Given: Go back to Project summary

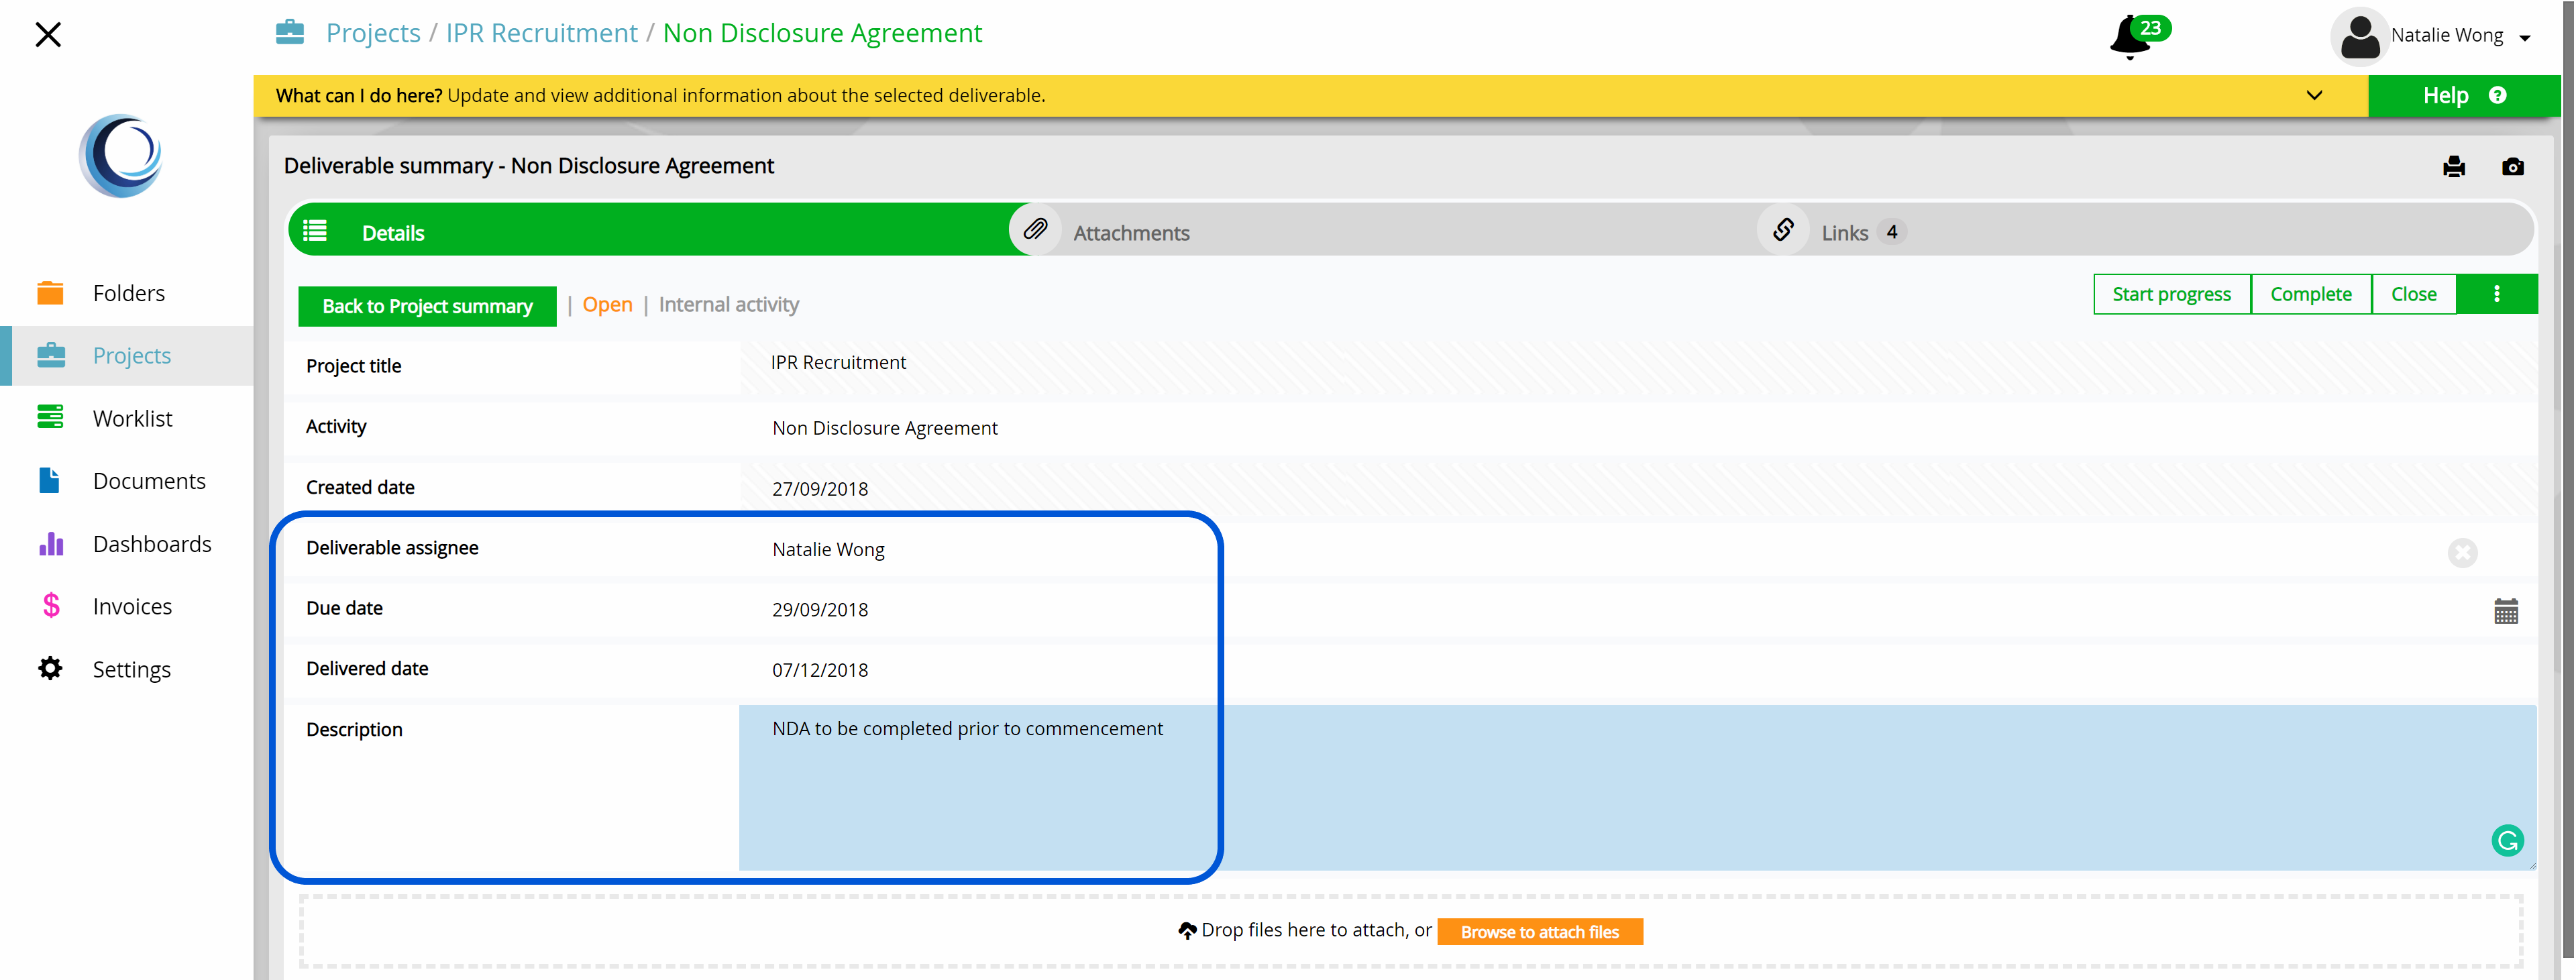Looking at the screenshot, I should [x=427, y=306].
